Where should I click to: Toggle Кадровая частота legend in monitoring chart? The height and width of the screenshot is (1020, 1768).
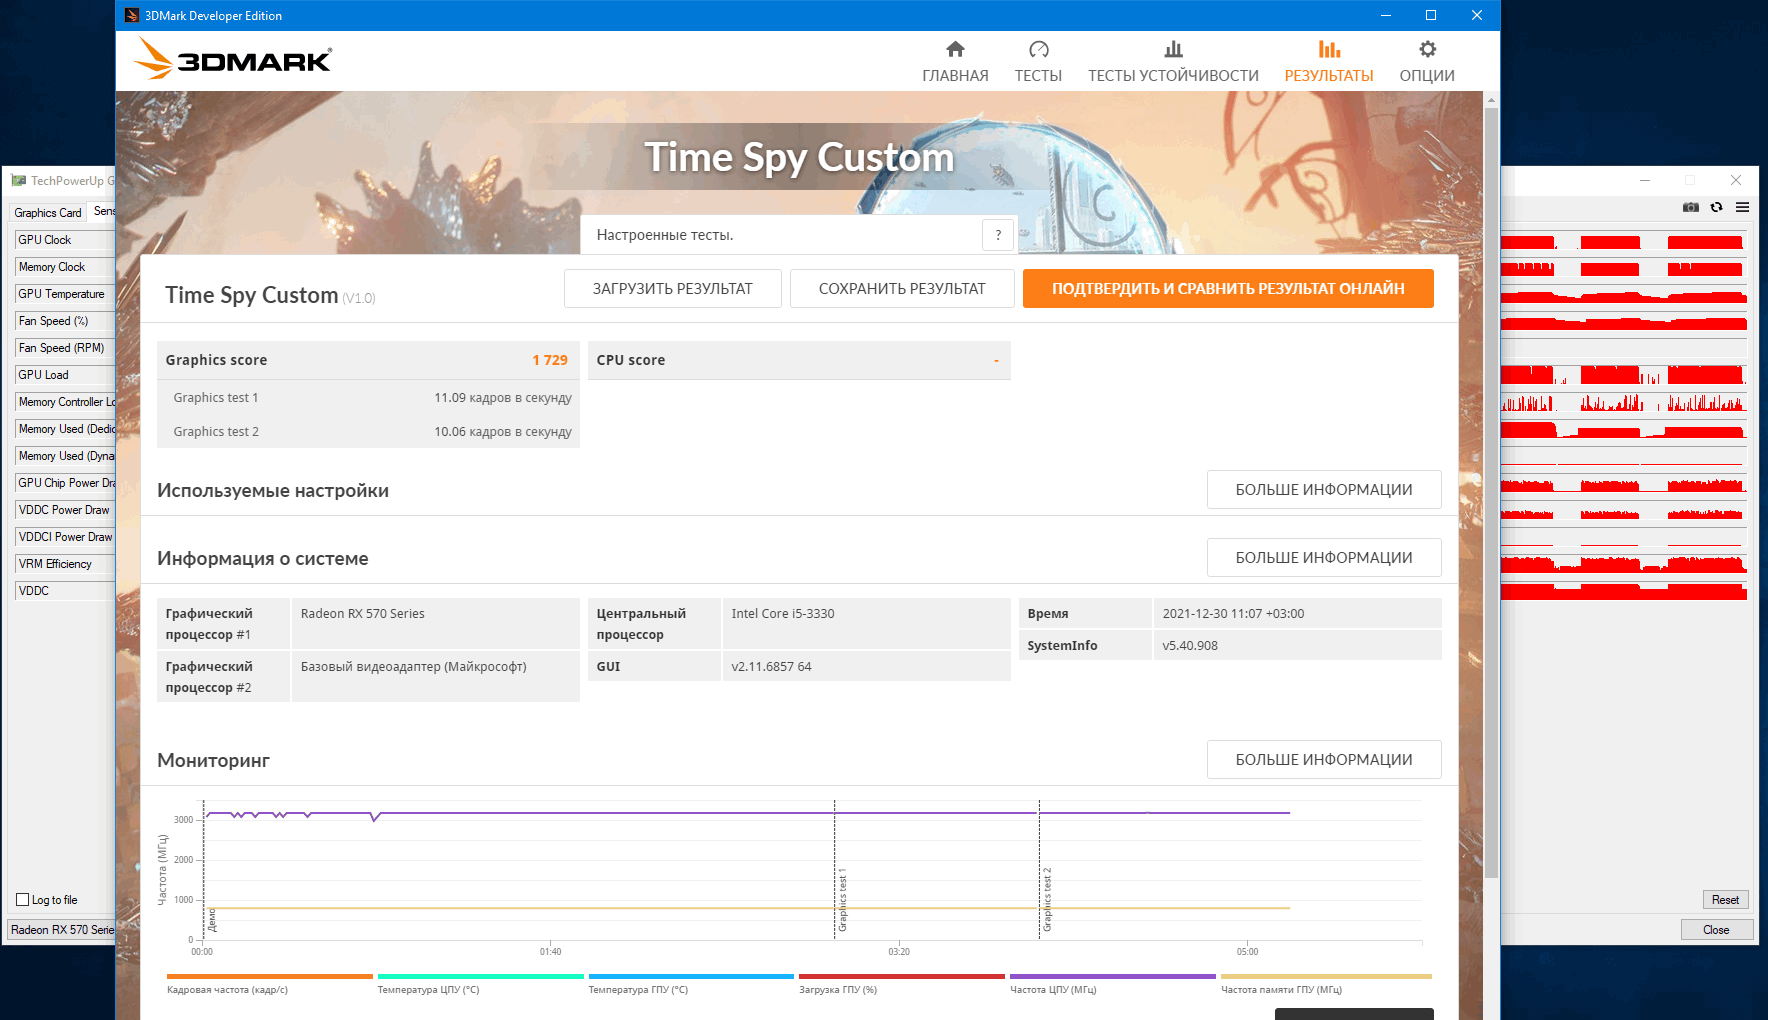tap(269, 984)
